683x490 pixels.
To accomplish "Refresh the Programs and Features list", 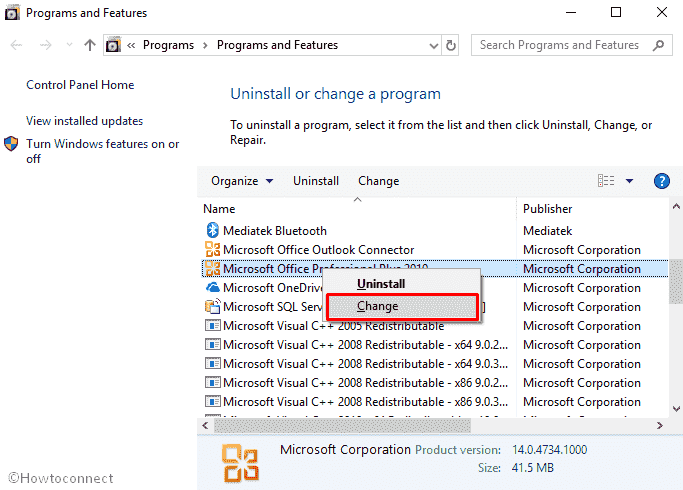I will coord(451,45).
